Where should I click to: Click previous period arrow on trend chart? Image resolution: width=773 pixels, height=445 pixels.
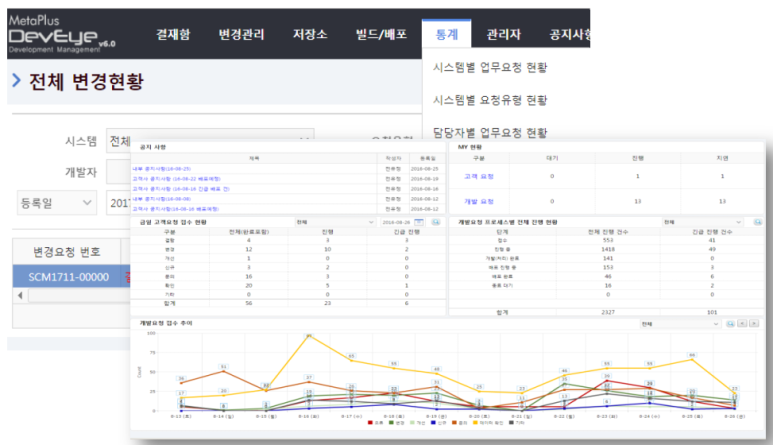742,324
